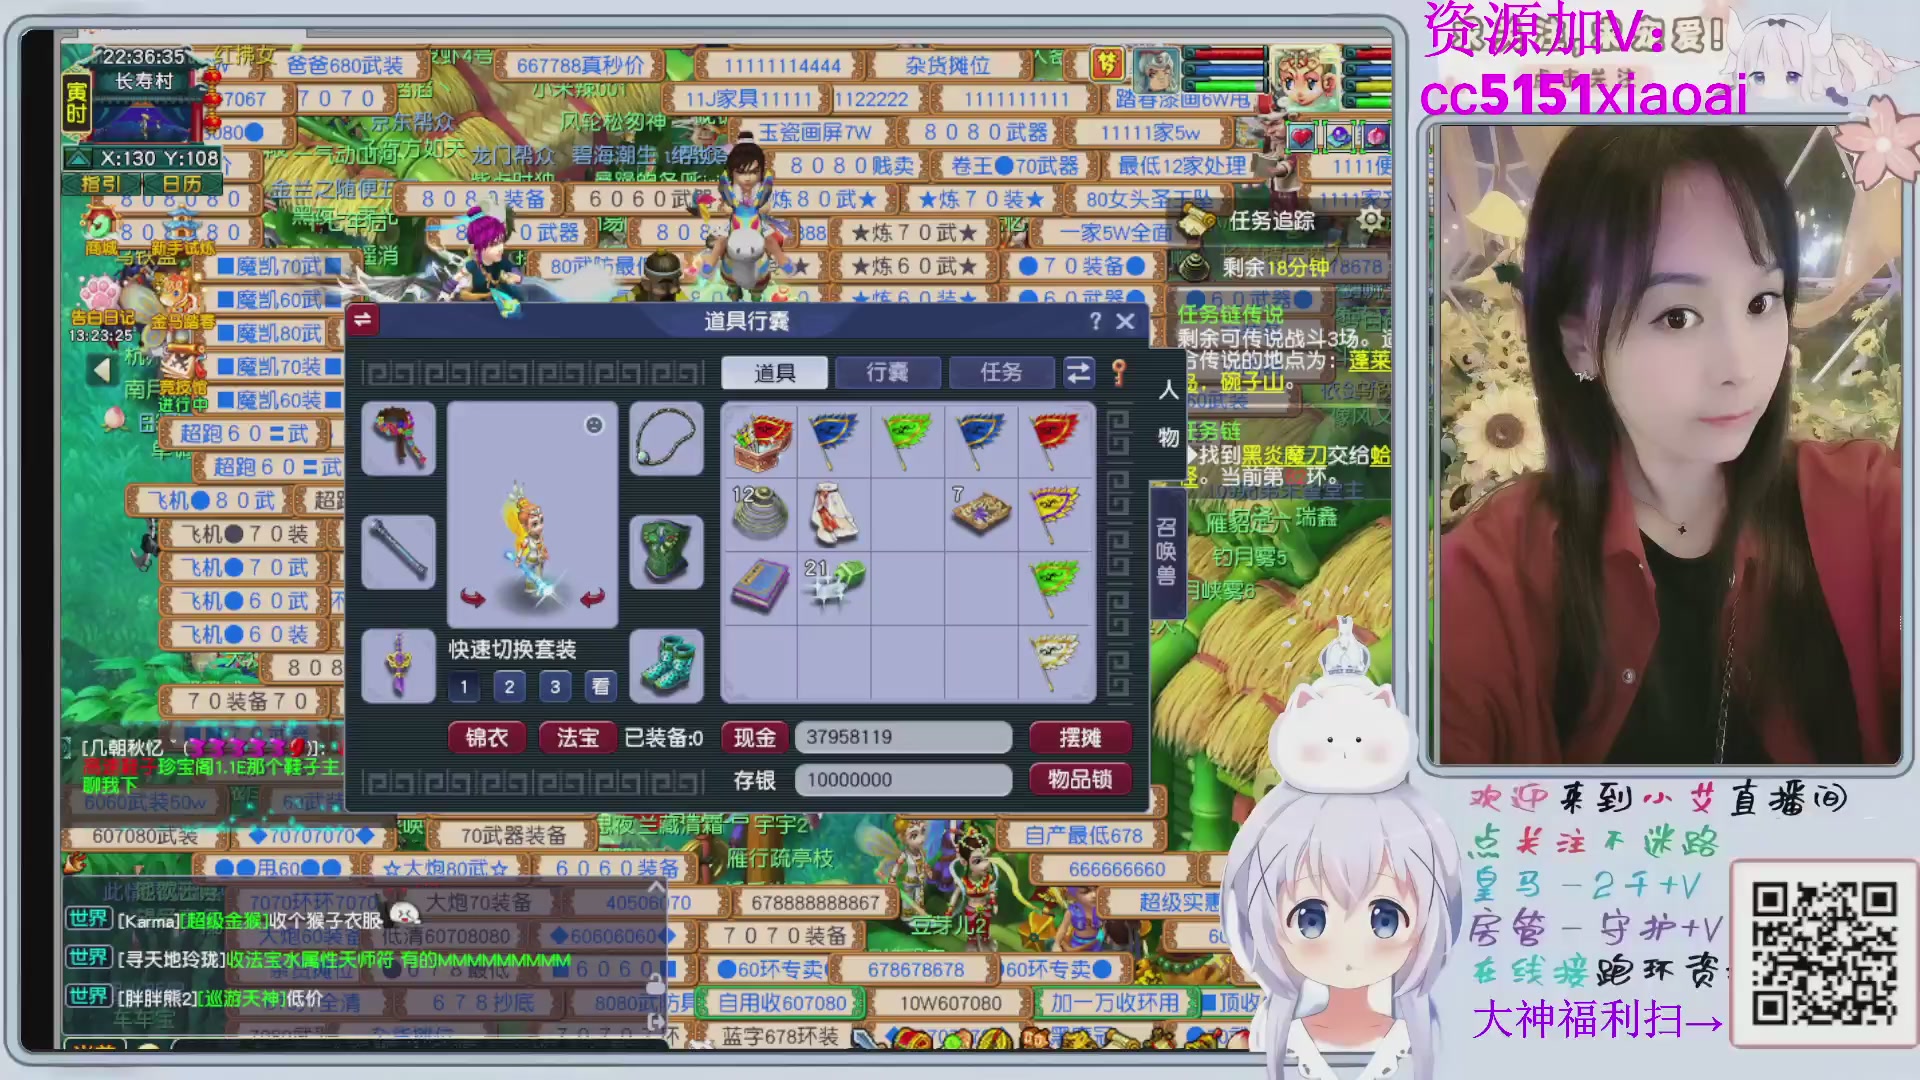Screen dimensions: 1920x1080
Task: Click the green armor equipment slot
Action: [666, 551]
